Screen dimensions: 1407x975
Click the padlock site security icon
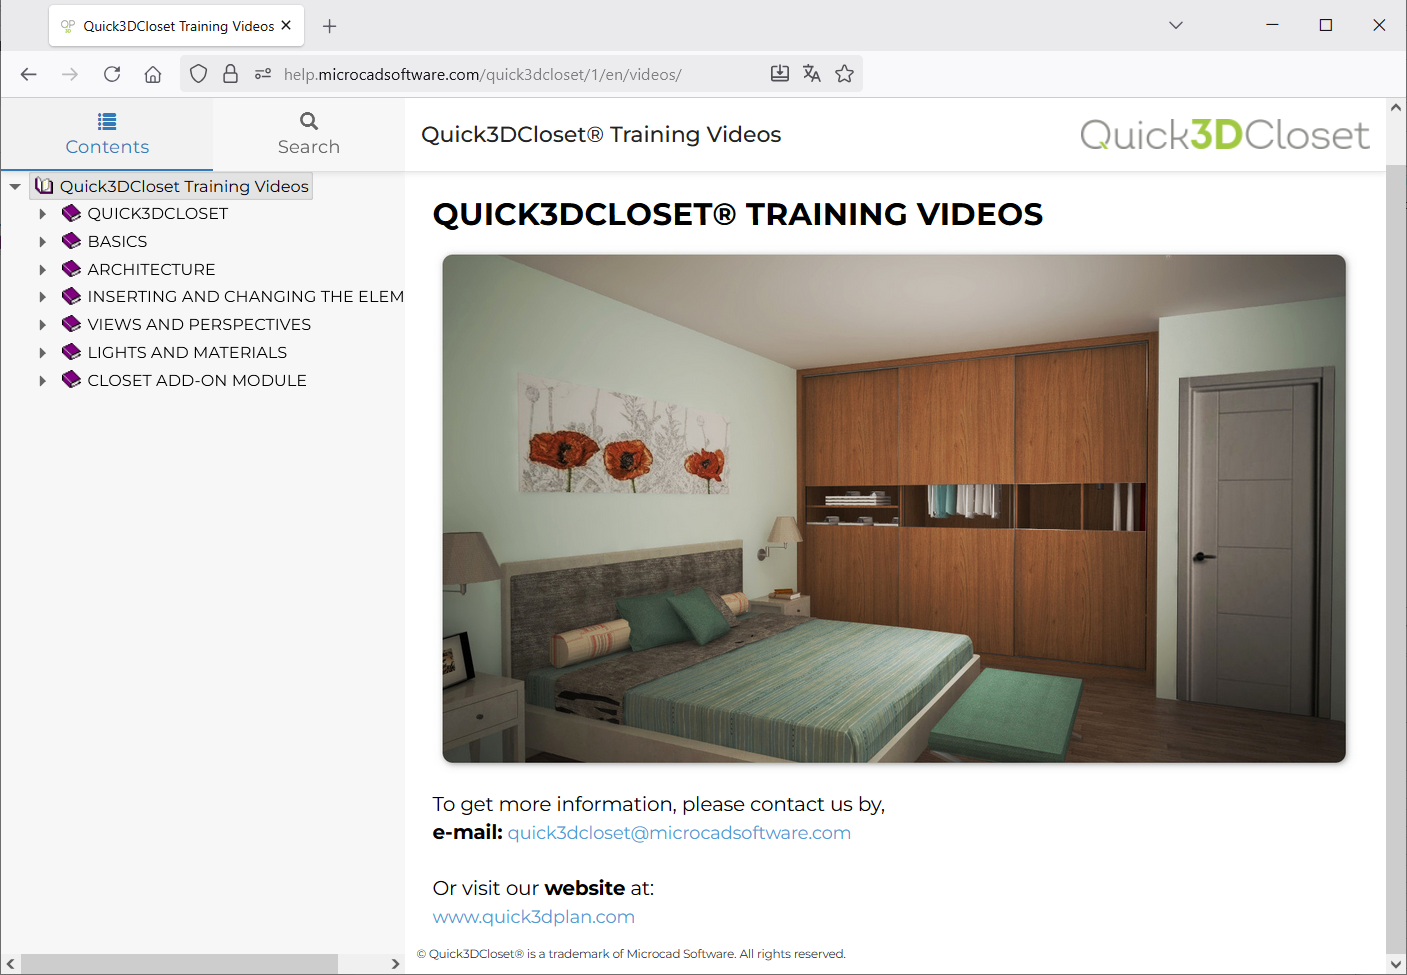pyautogui.click(x=231, y=74)
